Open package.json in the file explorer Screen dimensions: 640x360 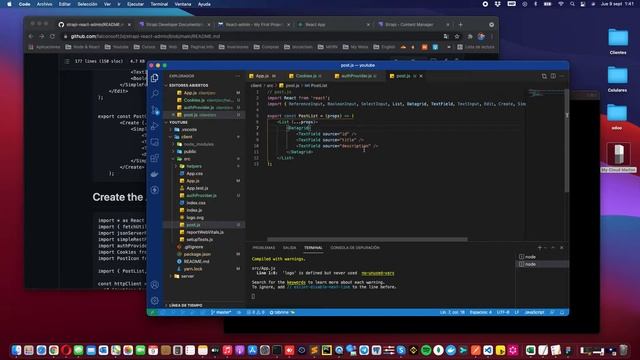click(x=197, y=254)
